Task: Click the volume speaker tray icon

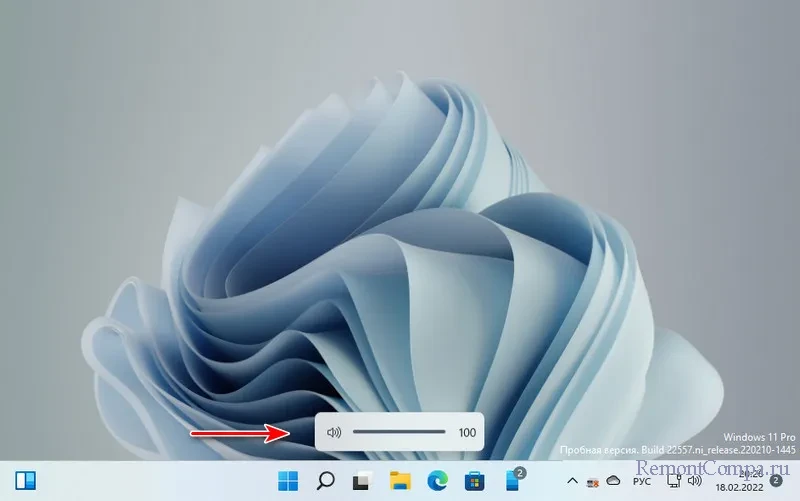Action: coord(695,481)
